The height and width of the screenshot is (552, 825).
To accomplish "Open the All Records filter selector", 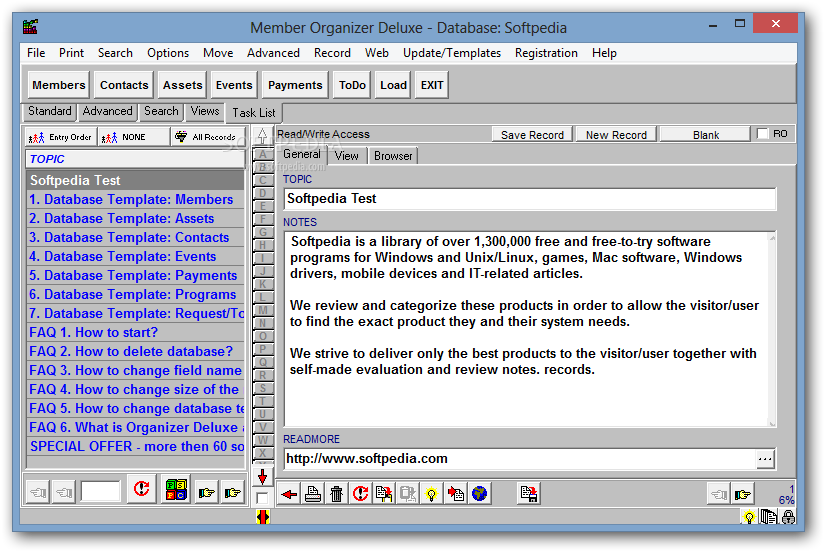I will coord(208,137).
